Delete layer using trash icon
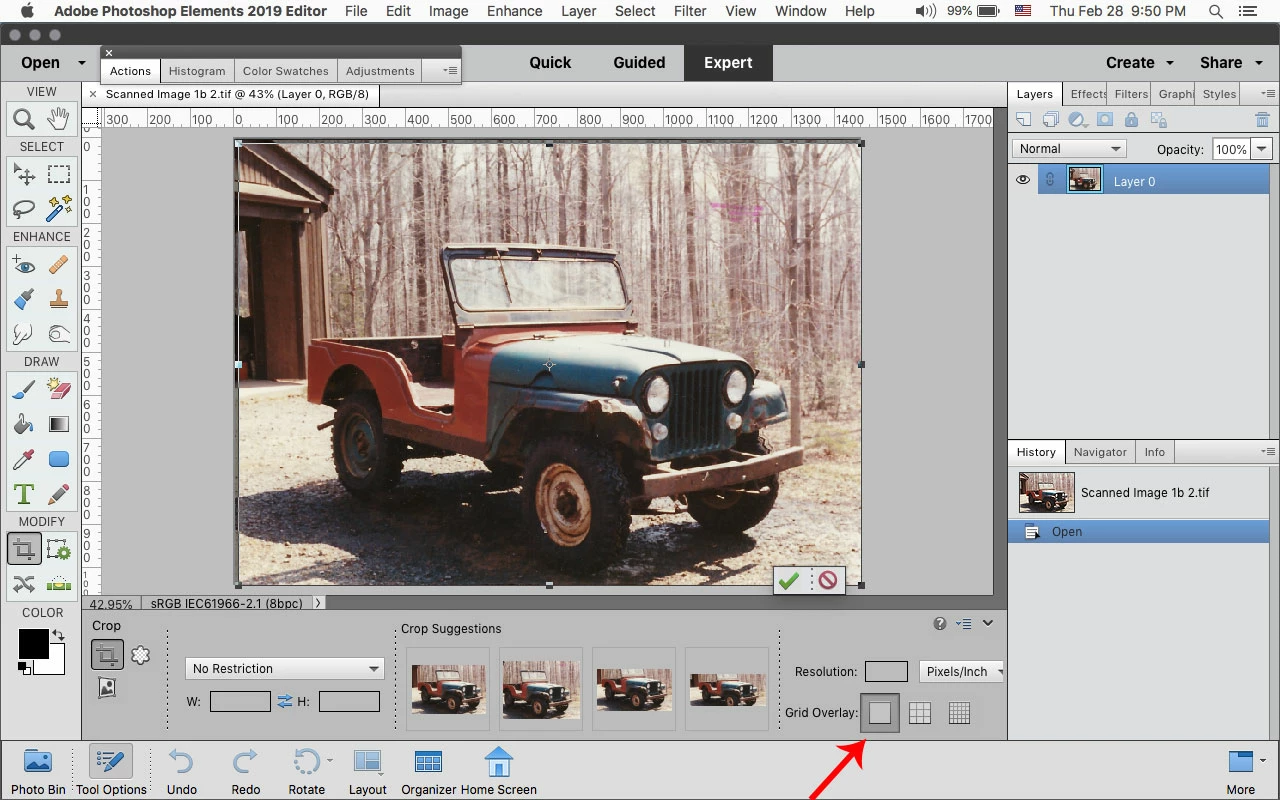This screenshot has width=1280, height=800. [x=1262, y=119]
